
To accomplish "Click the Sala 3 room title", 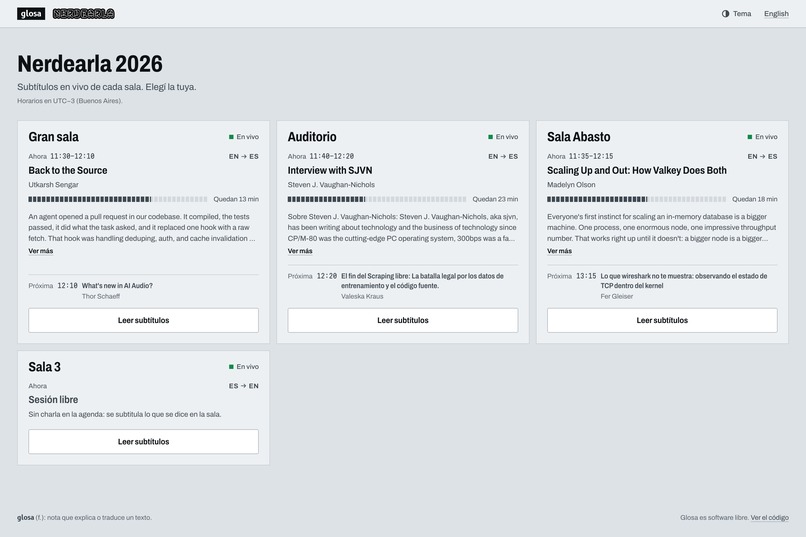I will coord(44,367).
